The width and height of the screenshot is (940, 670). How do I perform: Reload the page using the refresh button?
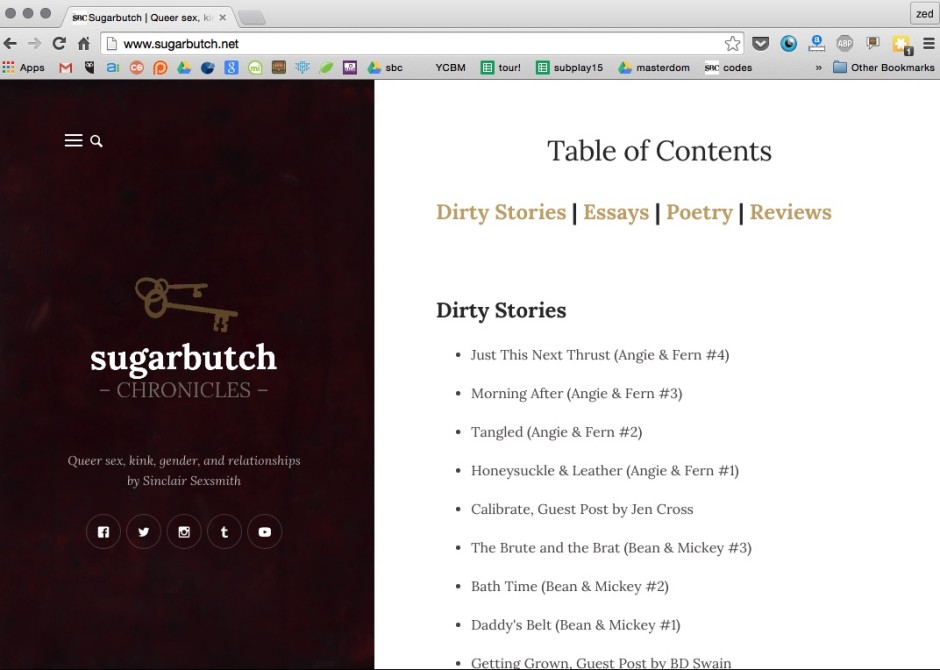(59, 43)
